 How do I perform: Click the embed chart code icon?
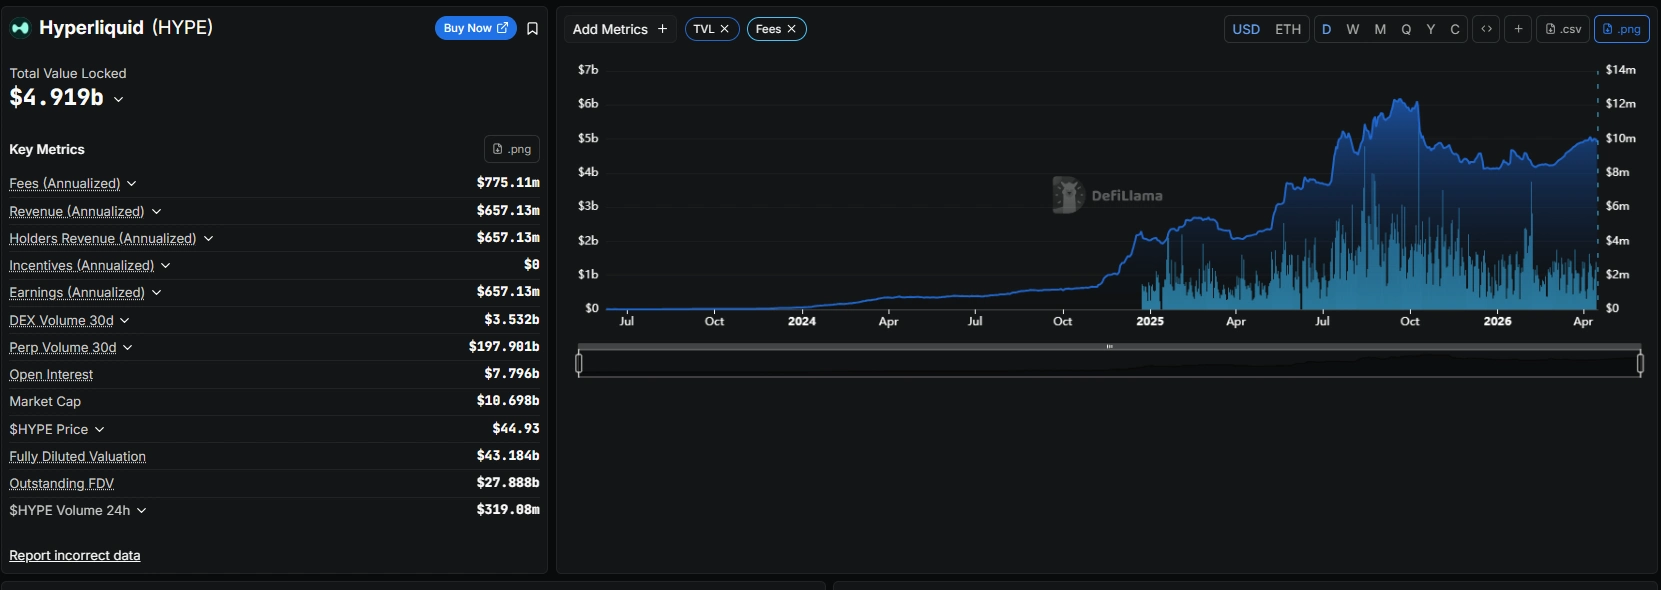pos(1486,29)
